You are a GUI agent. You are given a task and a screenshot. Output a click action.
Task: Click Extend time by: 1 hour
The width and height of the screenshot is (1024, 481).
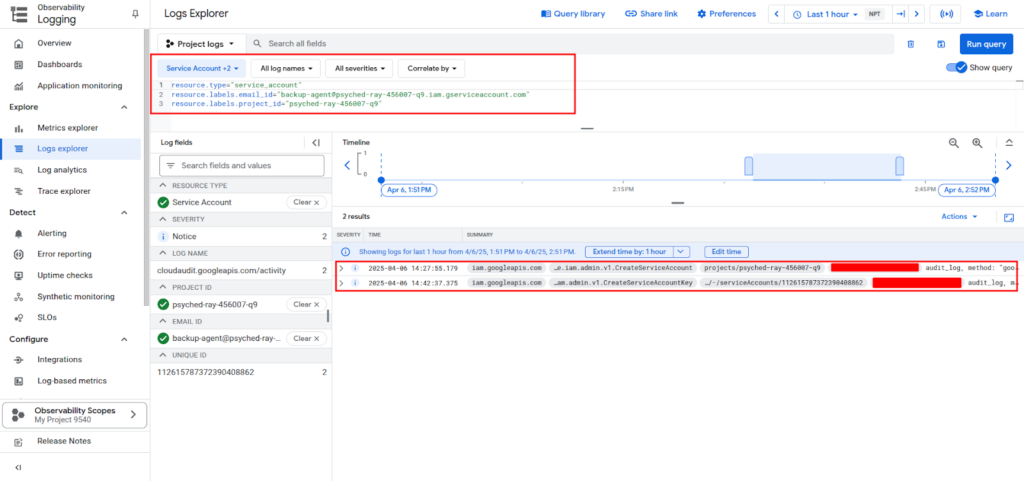pos(630,252)
